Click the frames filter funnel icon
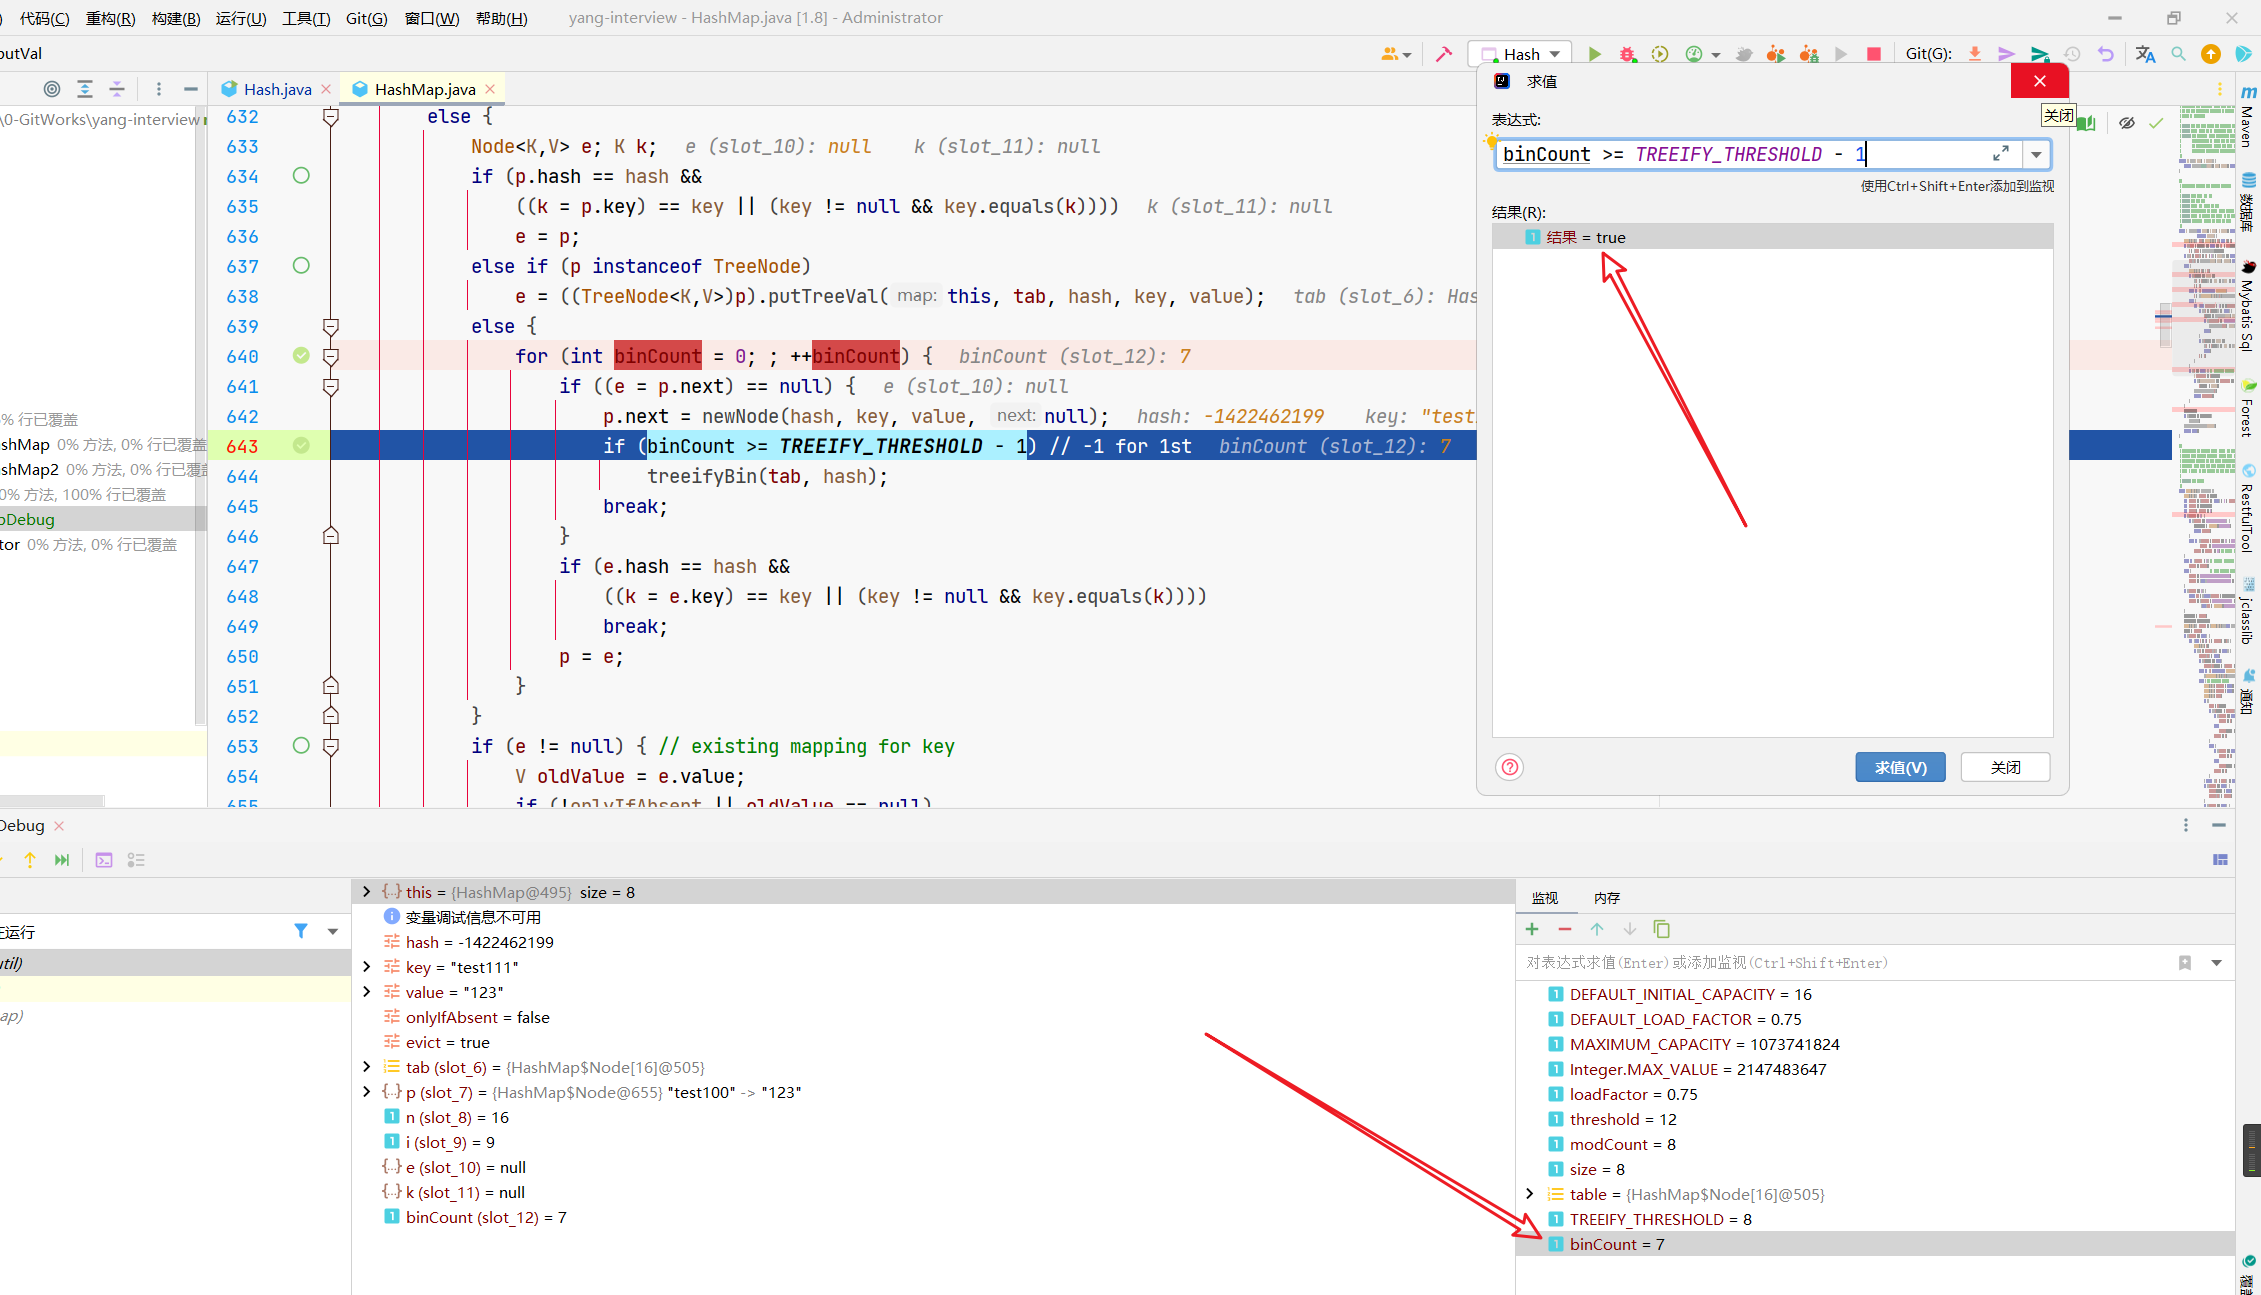 point(301,931)
